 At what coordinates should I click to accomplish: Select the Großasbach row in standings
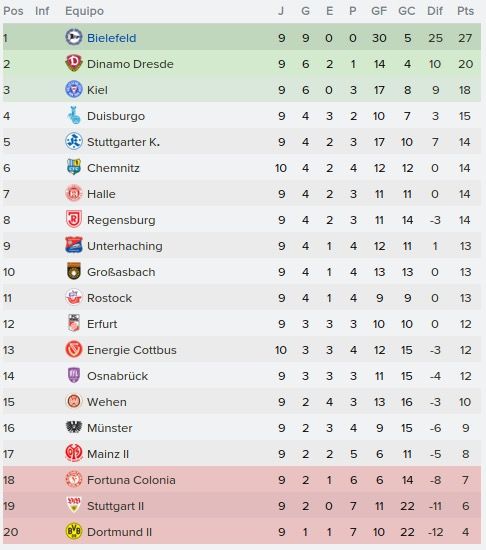(242, 271)
